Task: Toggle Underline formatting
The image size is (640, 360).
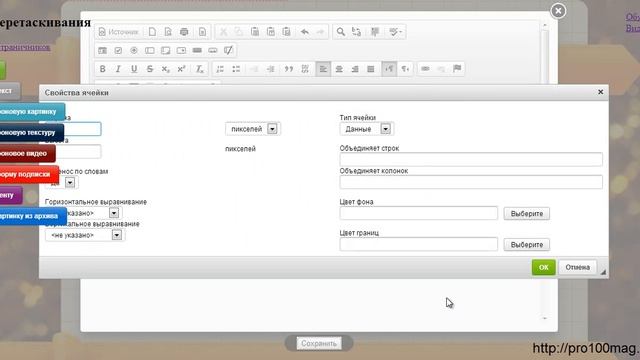Action: 134,69
